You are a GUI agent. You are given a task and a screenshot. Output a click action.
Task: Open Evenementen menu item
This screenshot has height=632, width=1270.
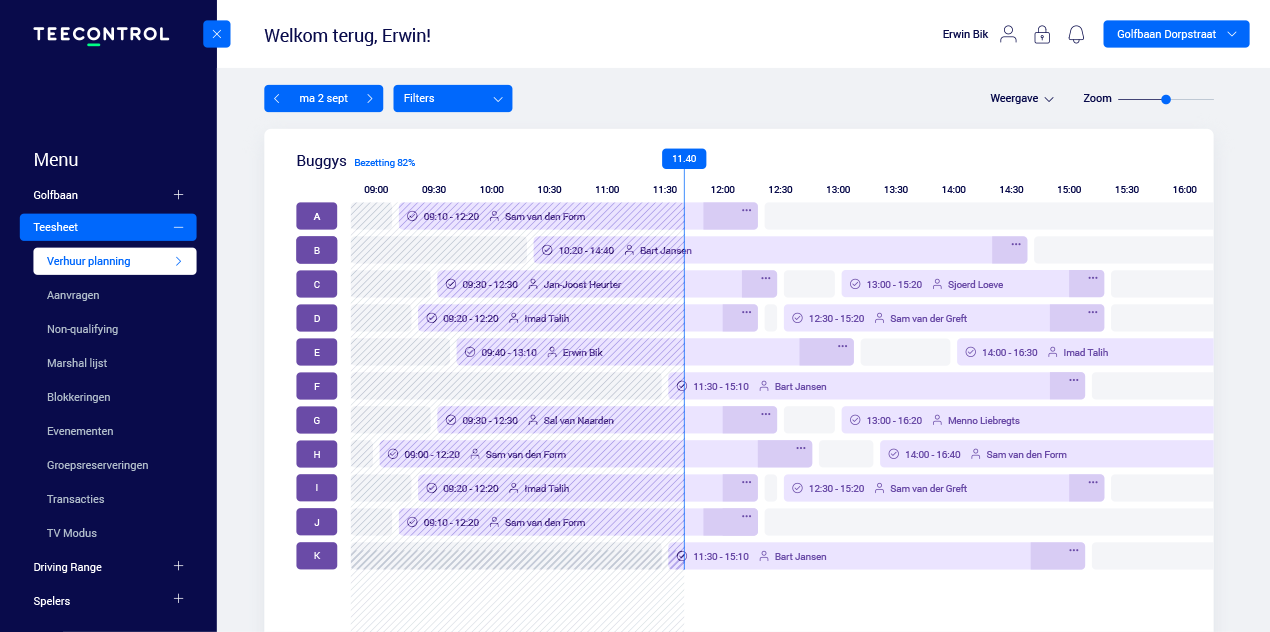click(80, 431)
